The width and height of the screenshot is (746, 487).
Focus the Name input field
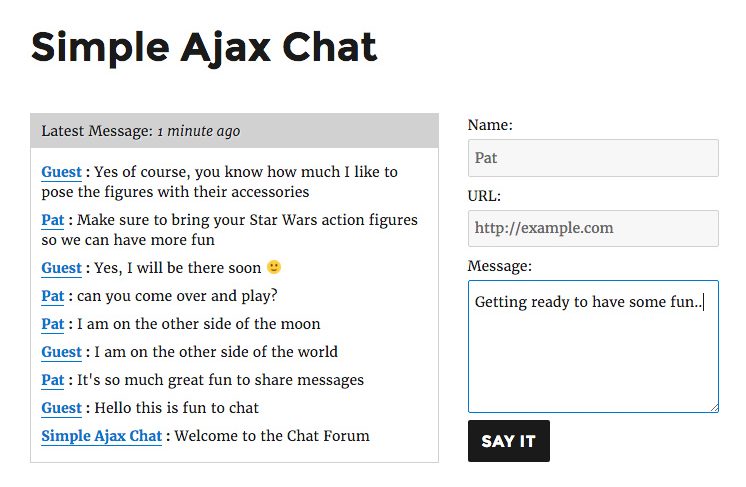point(593,158)
